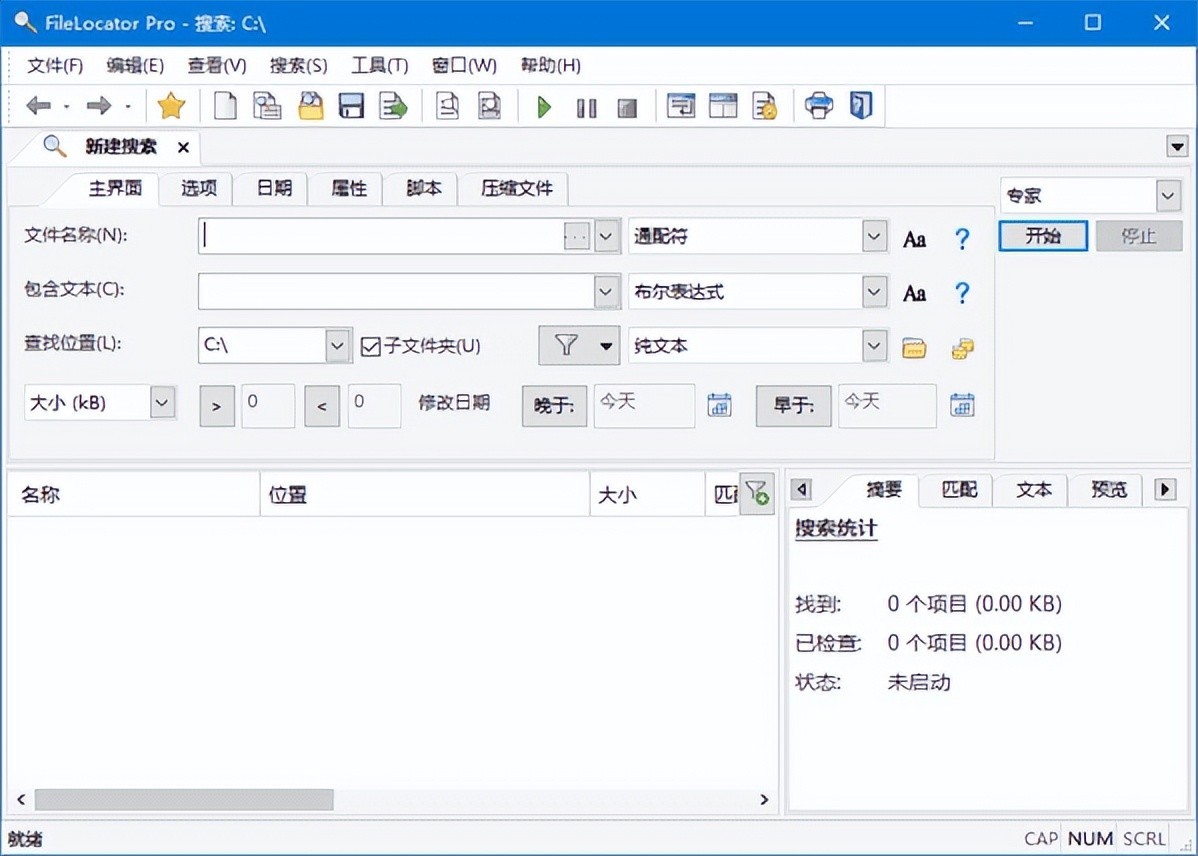This screenshot has width=1198, height=856.
Task: Click the Pause search toolbar icon
Action: click(x=586, y=107)
